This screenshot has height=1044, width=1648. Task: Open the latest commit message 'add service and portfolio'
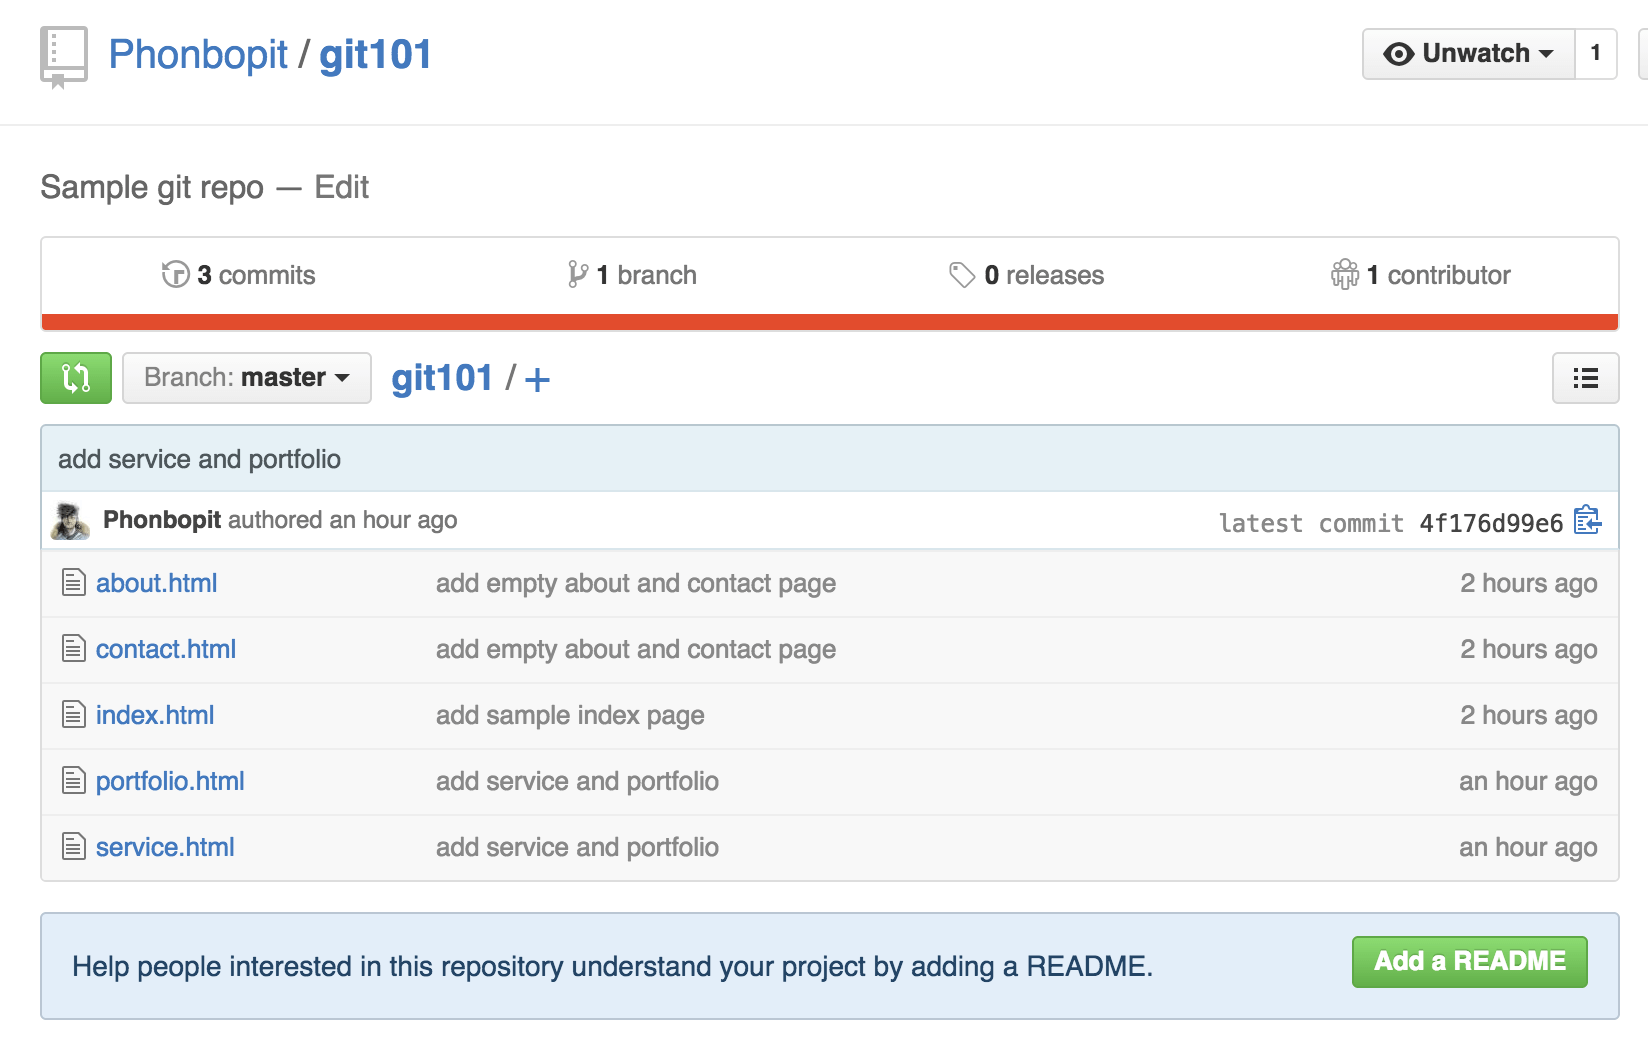click(x=200, y=459)
